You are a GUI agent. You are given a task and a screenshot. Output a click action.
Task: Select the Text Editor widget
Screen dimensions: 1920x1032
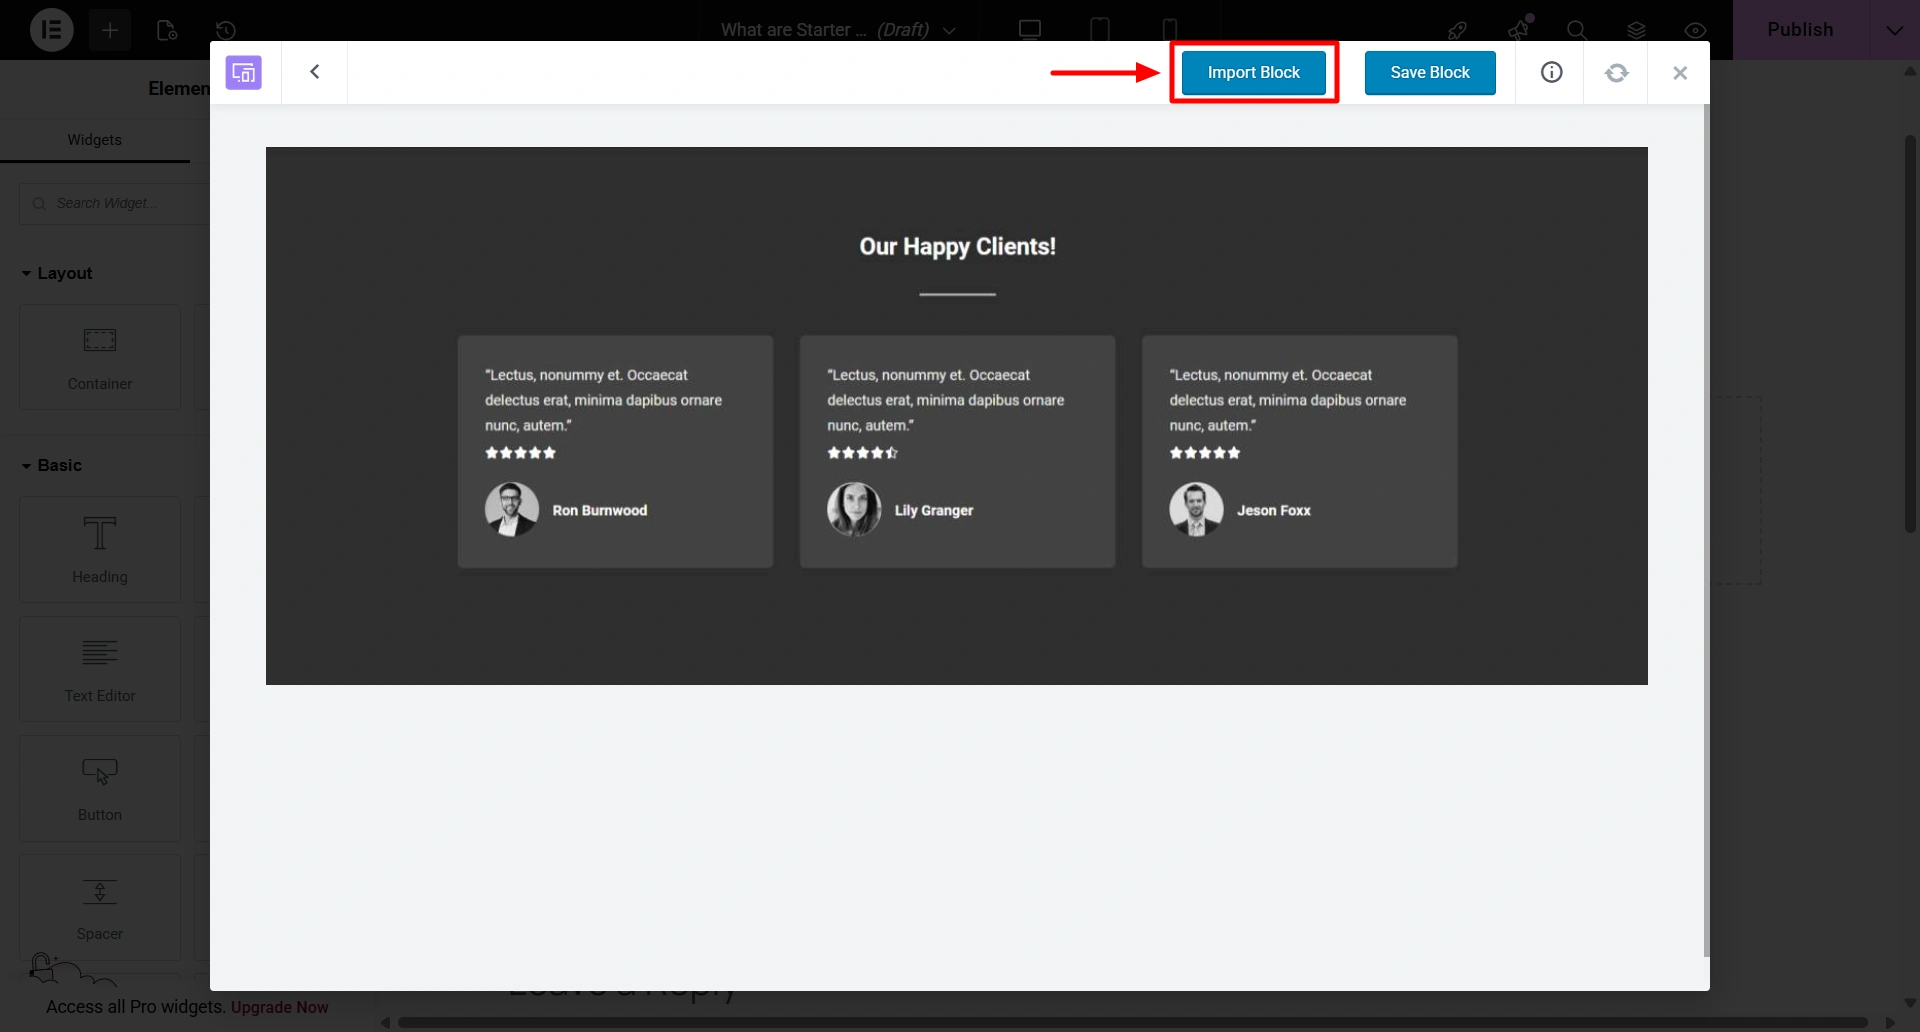100,668
